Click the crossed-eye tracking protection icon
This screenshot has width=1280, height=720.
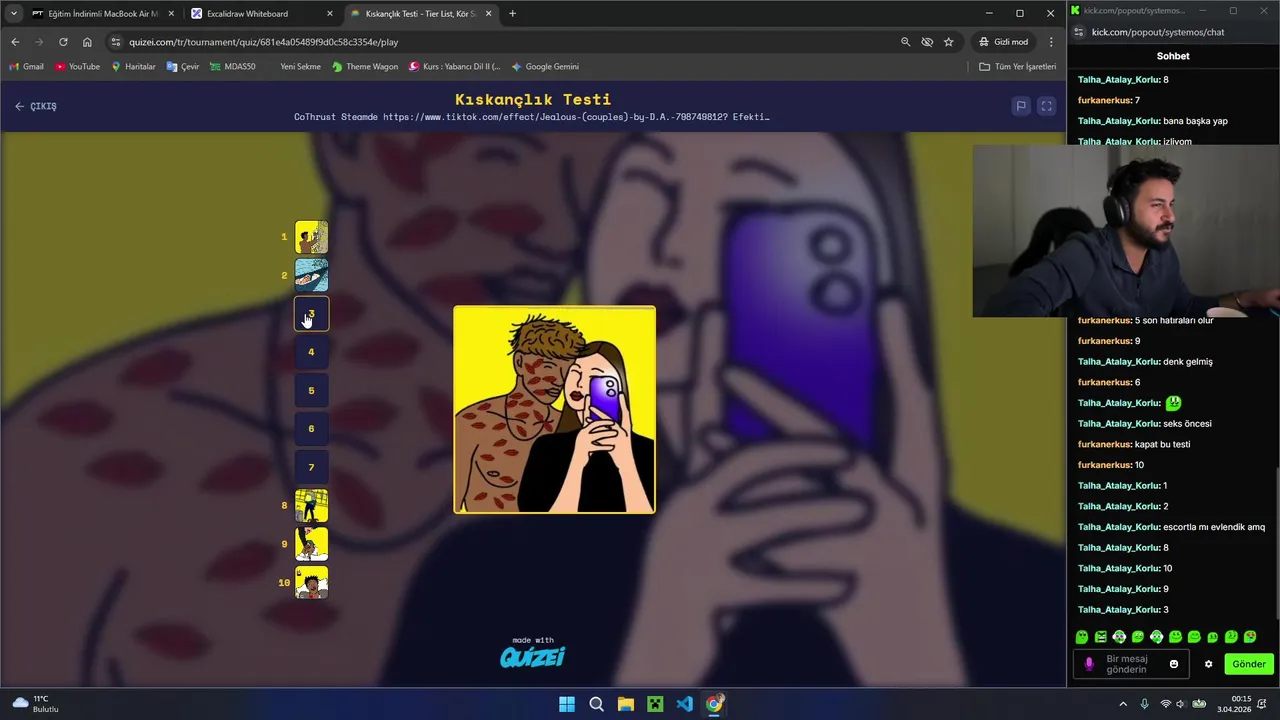click(x=927, y=42)
